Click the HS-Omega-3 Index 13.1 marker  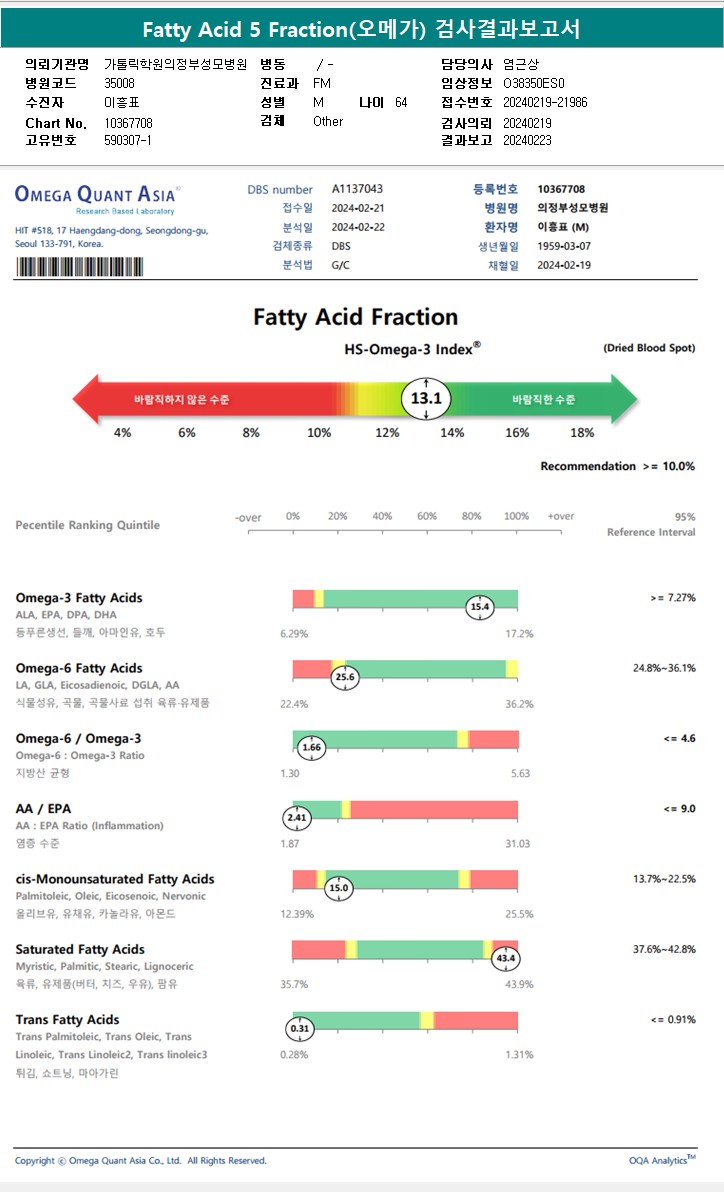click(x=426, y=398)
